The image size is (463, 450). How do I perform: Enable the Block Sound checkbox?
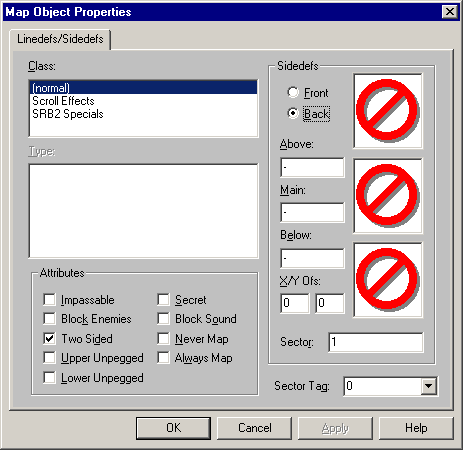point(163,318)
